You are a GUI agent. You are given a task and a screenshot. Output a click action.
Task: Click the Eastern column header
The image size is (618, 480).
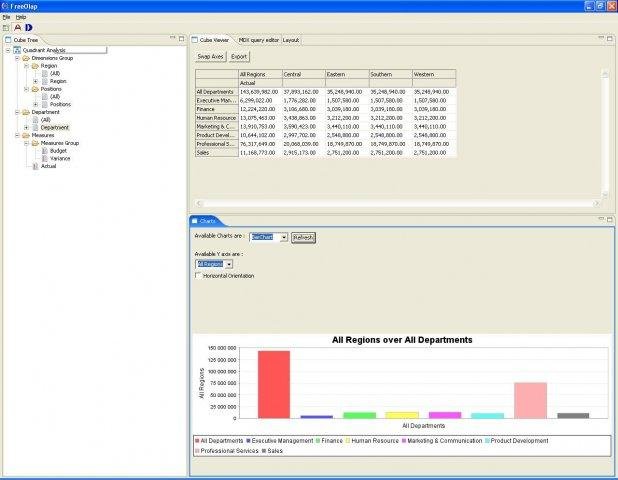[347, 74]
